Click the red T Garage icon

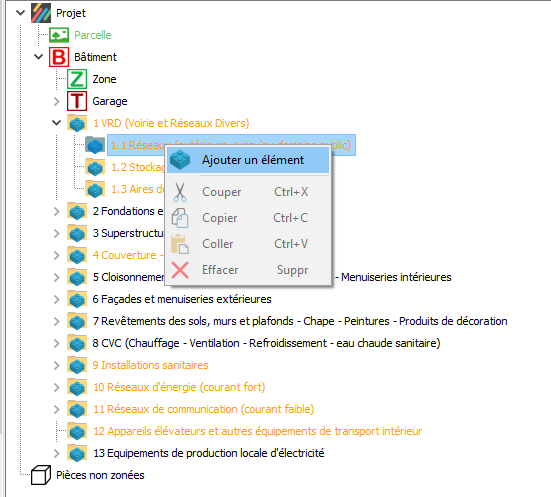pos(77,101)
